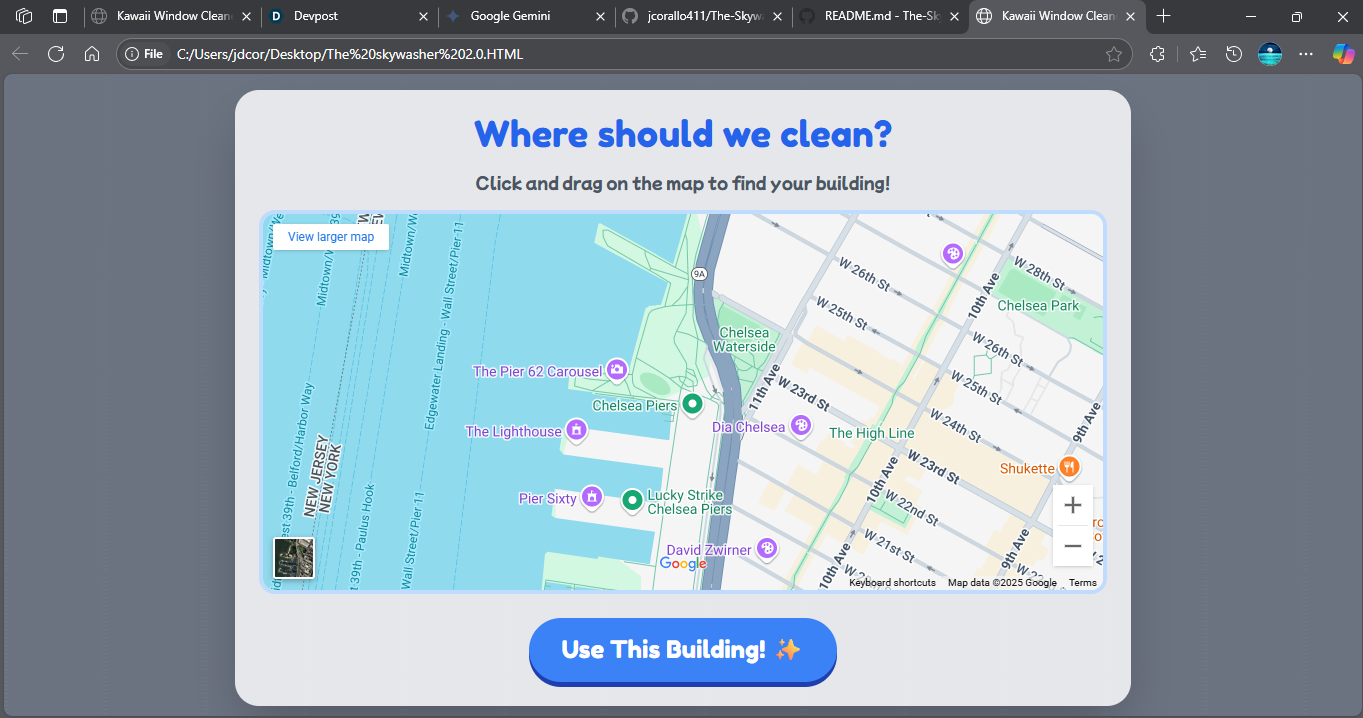Click The High Line map label
Screen dimensions: 1363x718
pos(872,433)
